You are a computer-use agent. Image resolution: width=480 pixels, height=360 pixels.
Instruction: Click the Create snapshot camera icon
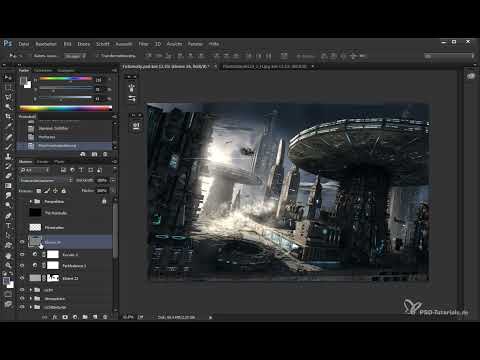click(x=95, y=154)
